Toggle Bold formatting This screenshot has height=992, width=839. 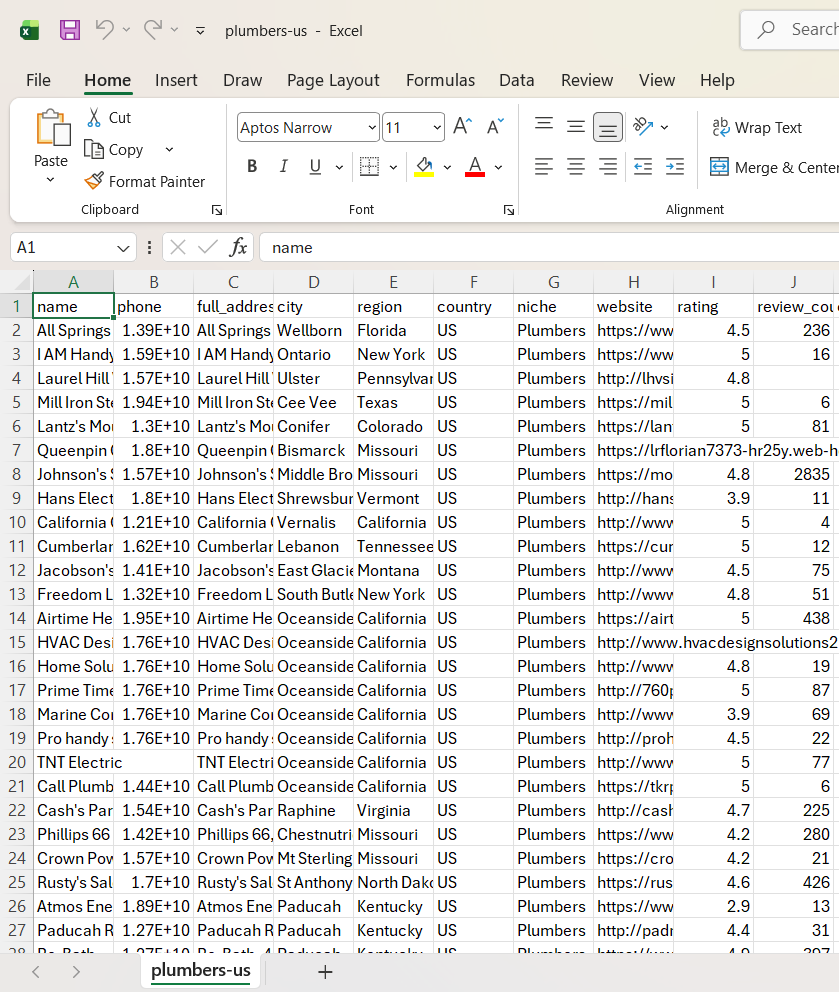[x=252, y=166]
